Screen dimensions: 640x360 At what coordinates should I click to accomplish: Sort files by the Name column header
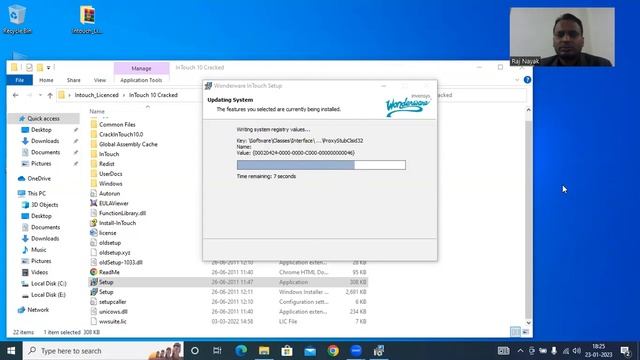(x=97, y=111)
